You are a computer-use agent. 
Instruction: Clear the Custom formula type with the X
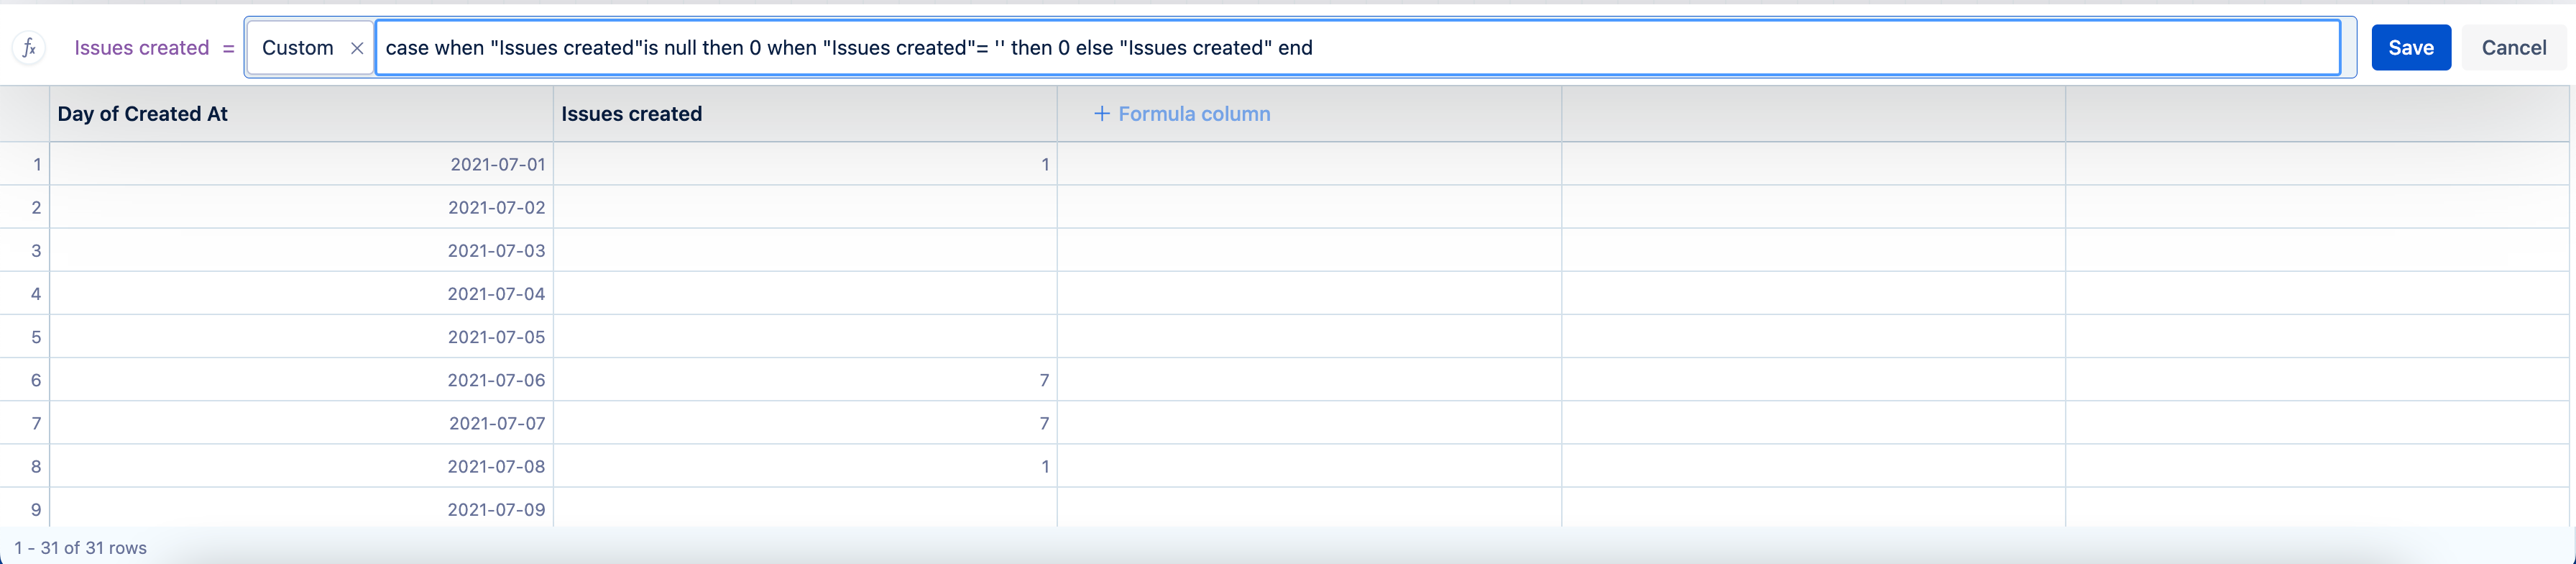click(x=357, y=48)
